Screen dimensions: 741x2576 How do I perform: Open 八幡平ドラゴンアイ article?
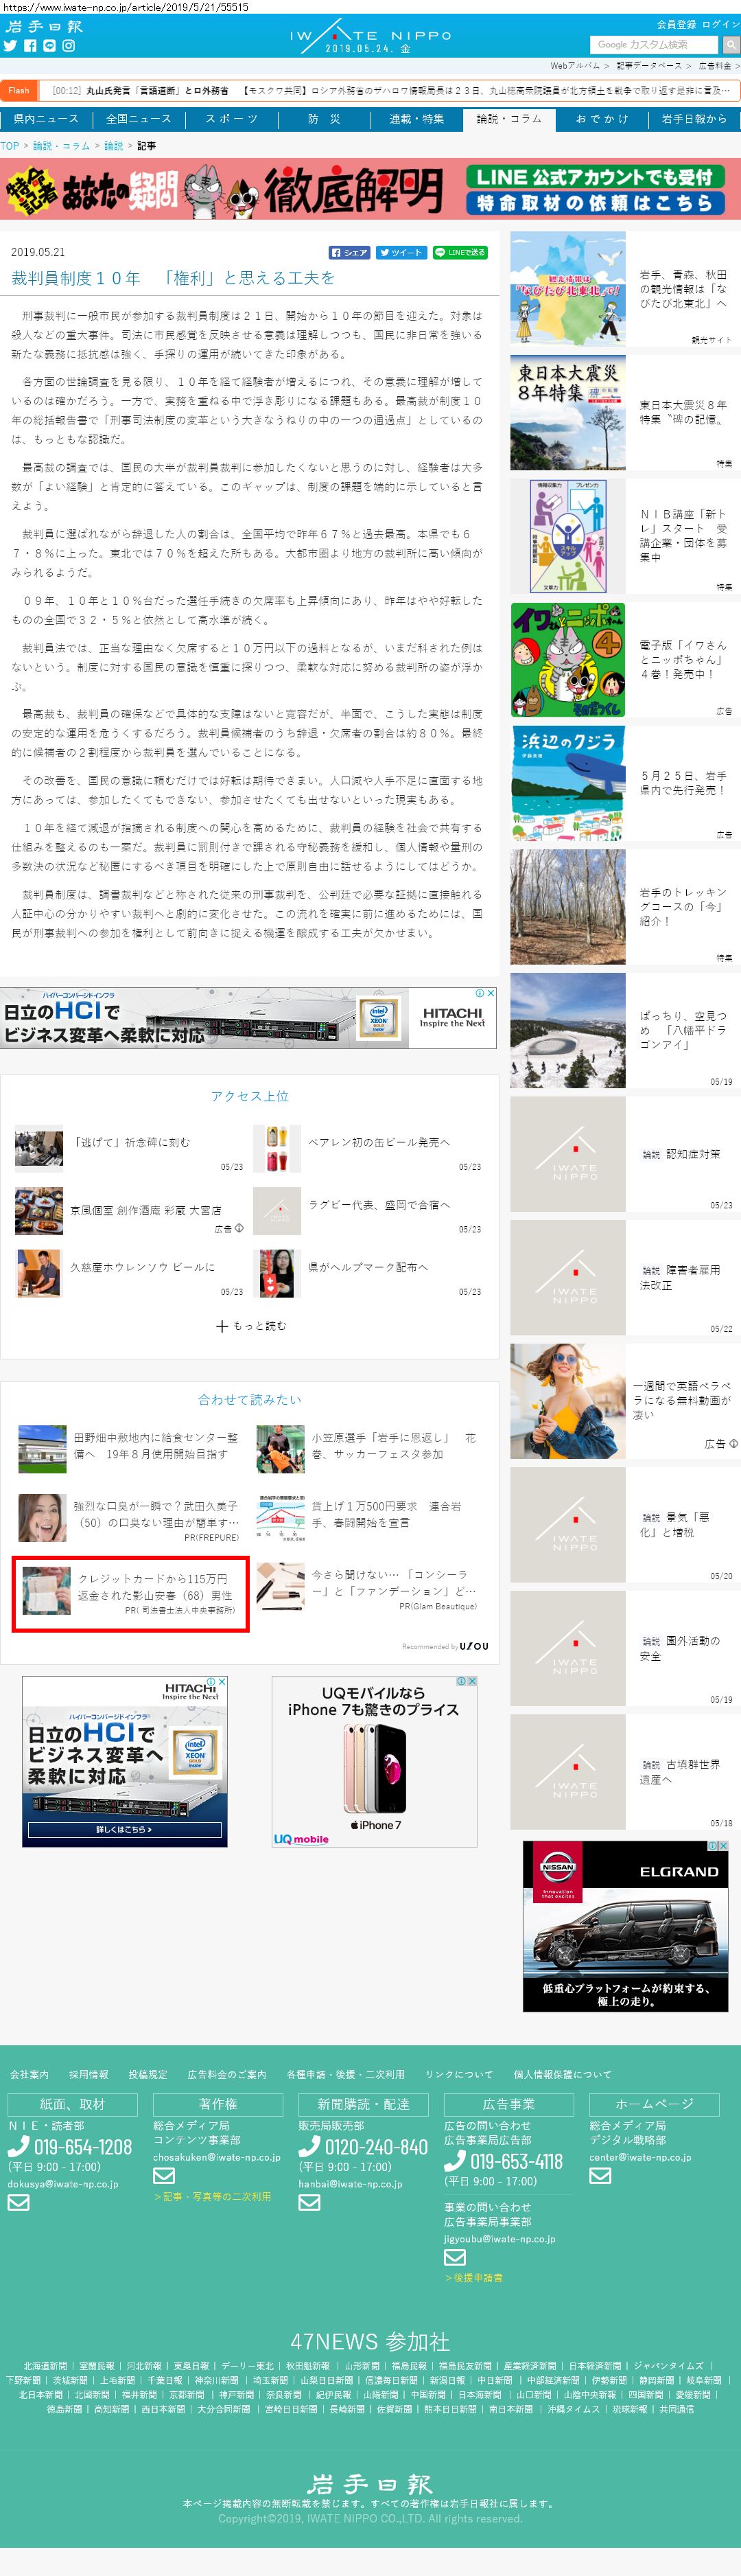click(684, 1029)
